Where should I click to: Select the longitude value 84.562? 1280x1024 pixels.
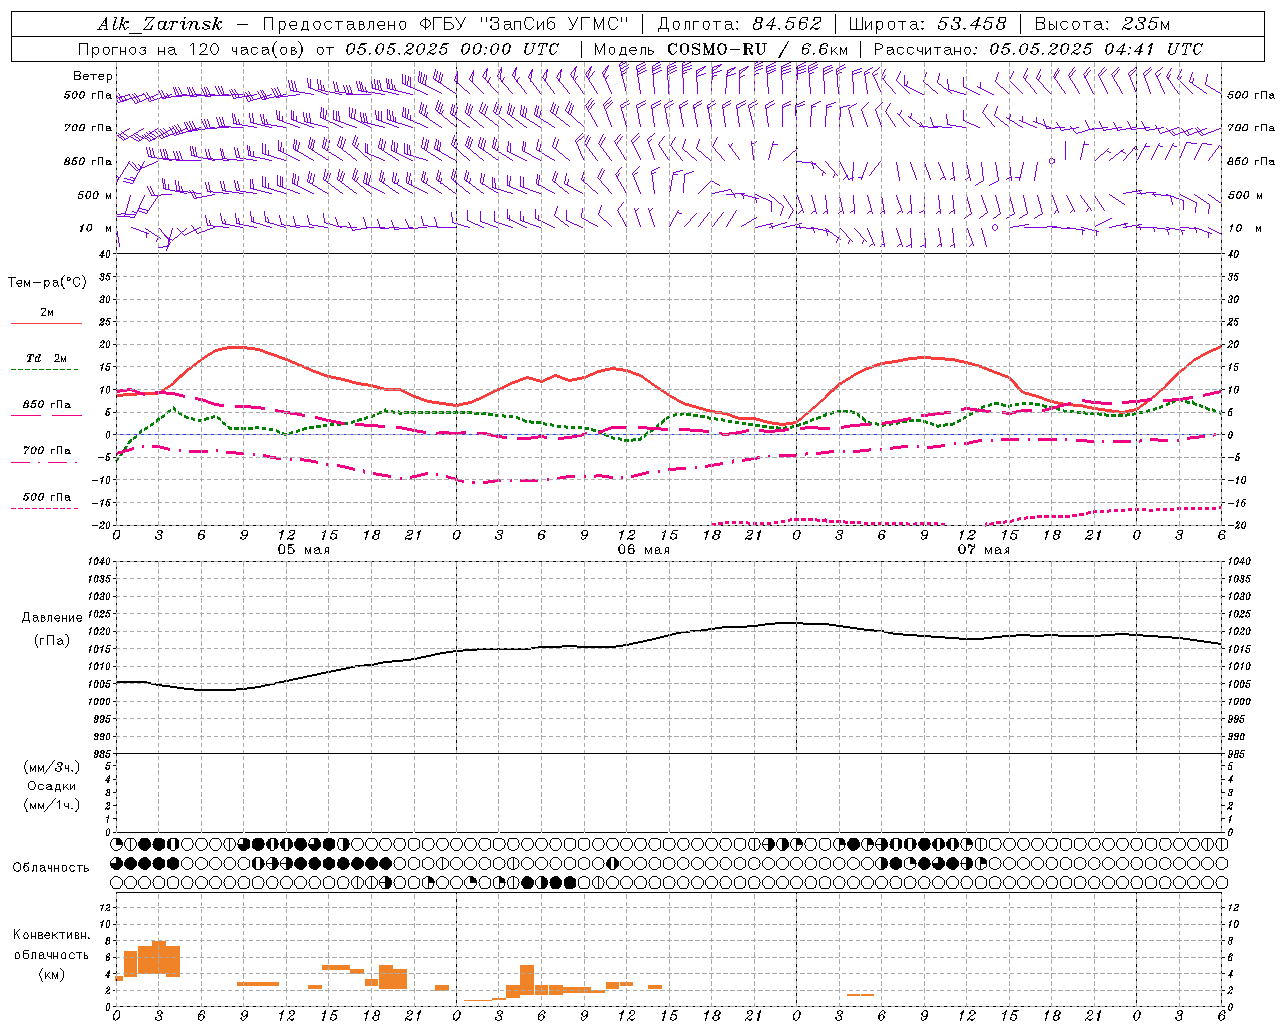point(787,24)
